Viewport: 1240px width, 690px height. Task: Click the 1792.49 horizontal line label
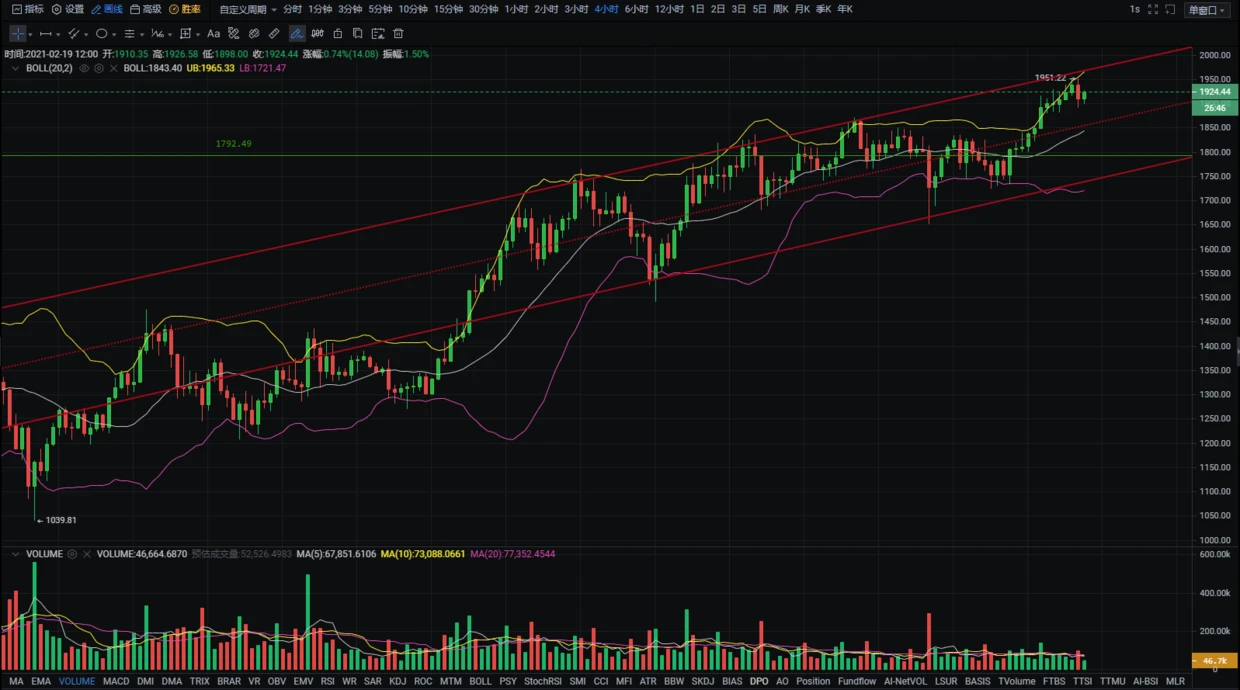pyautogui.click(x=233, y=144)
